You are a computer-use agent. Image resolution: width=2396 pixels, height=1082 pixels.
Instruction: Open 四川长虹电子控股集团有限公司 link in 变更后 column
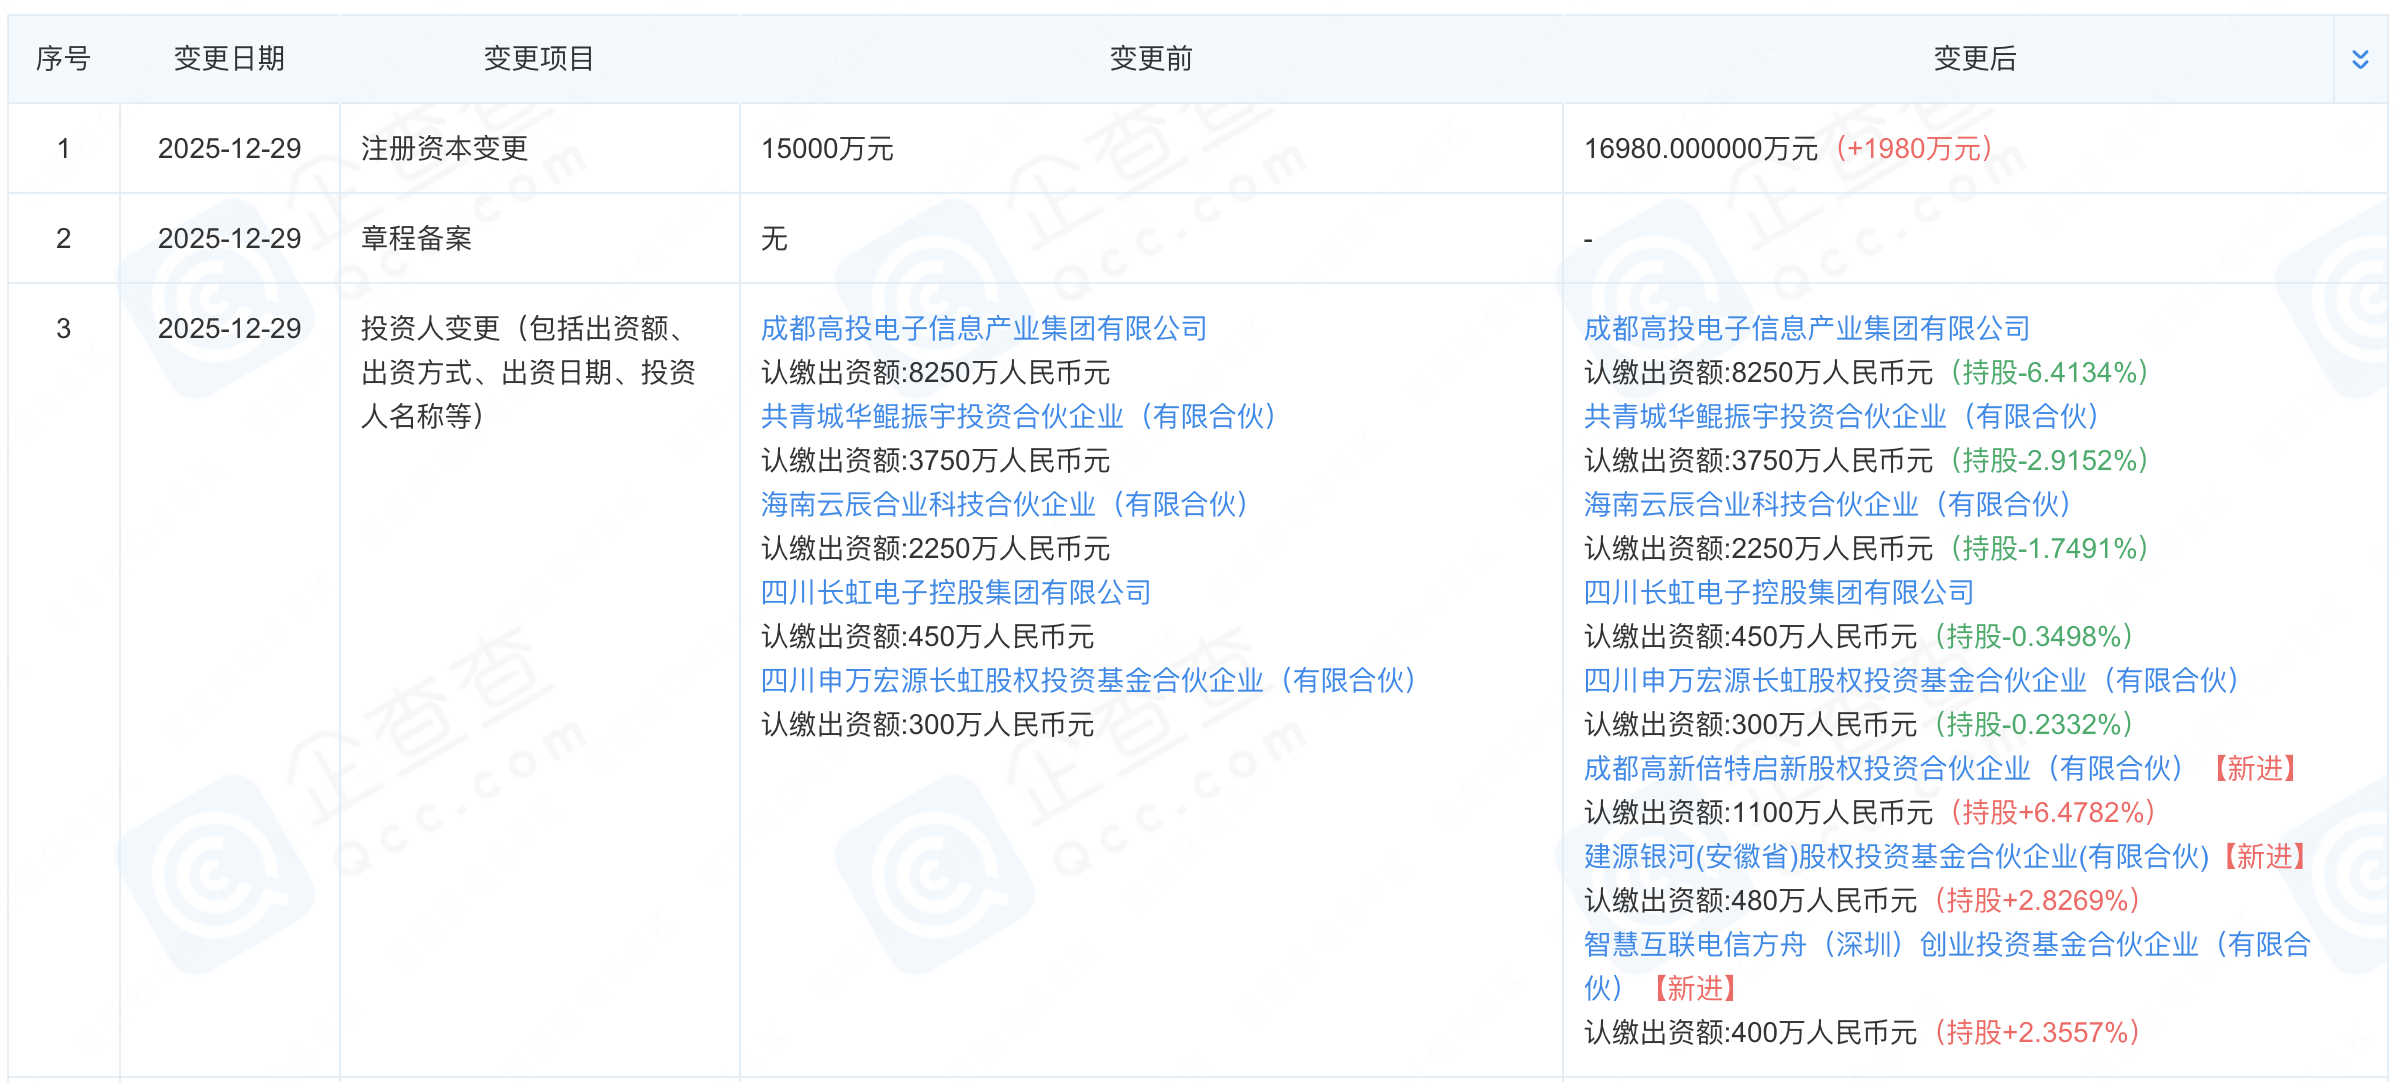[1778, 592]
